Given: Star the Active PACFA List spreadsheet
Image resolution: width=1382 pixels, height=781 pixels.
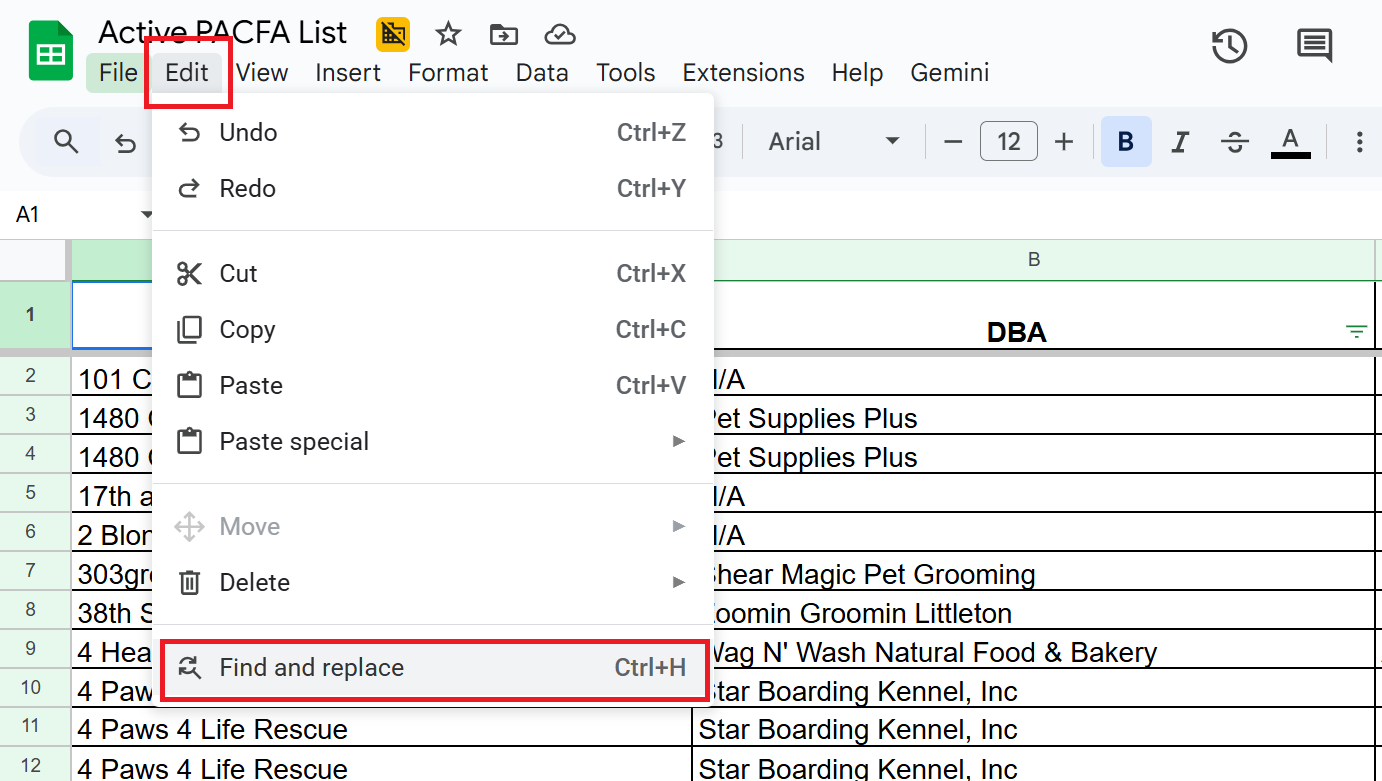Looking at the screenshot, I should 447,33.
